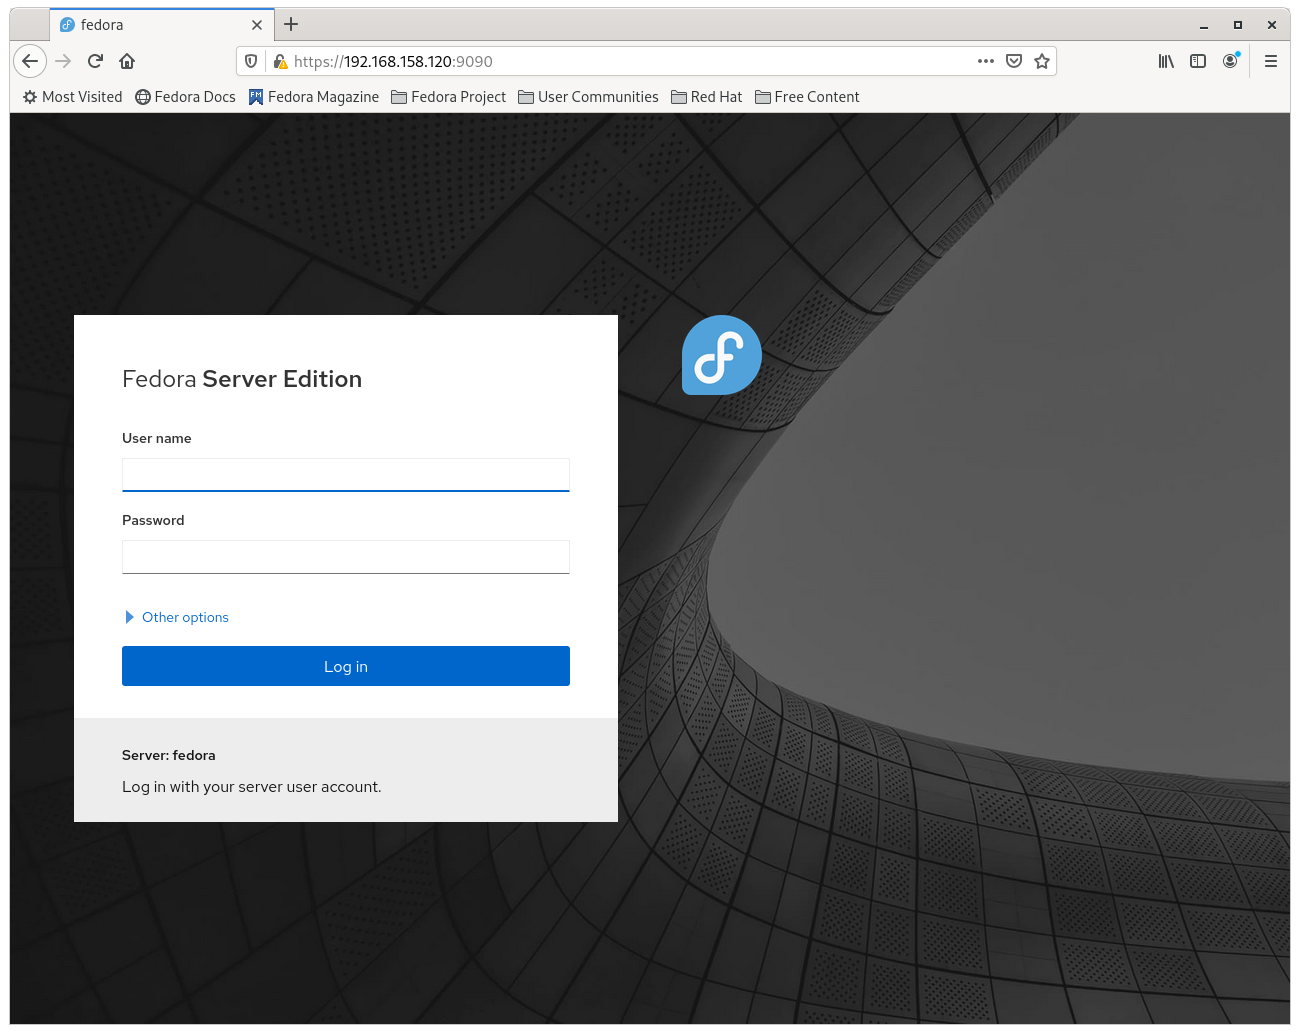Click the 'Password' label

pyautogui.click(x=153, y=520)
